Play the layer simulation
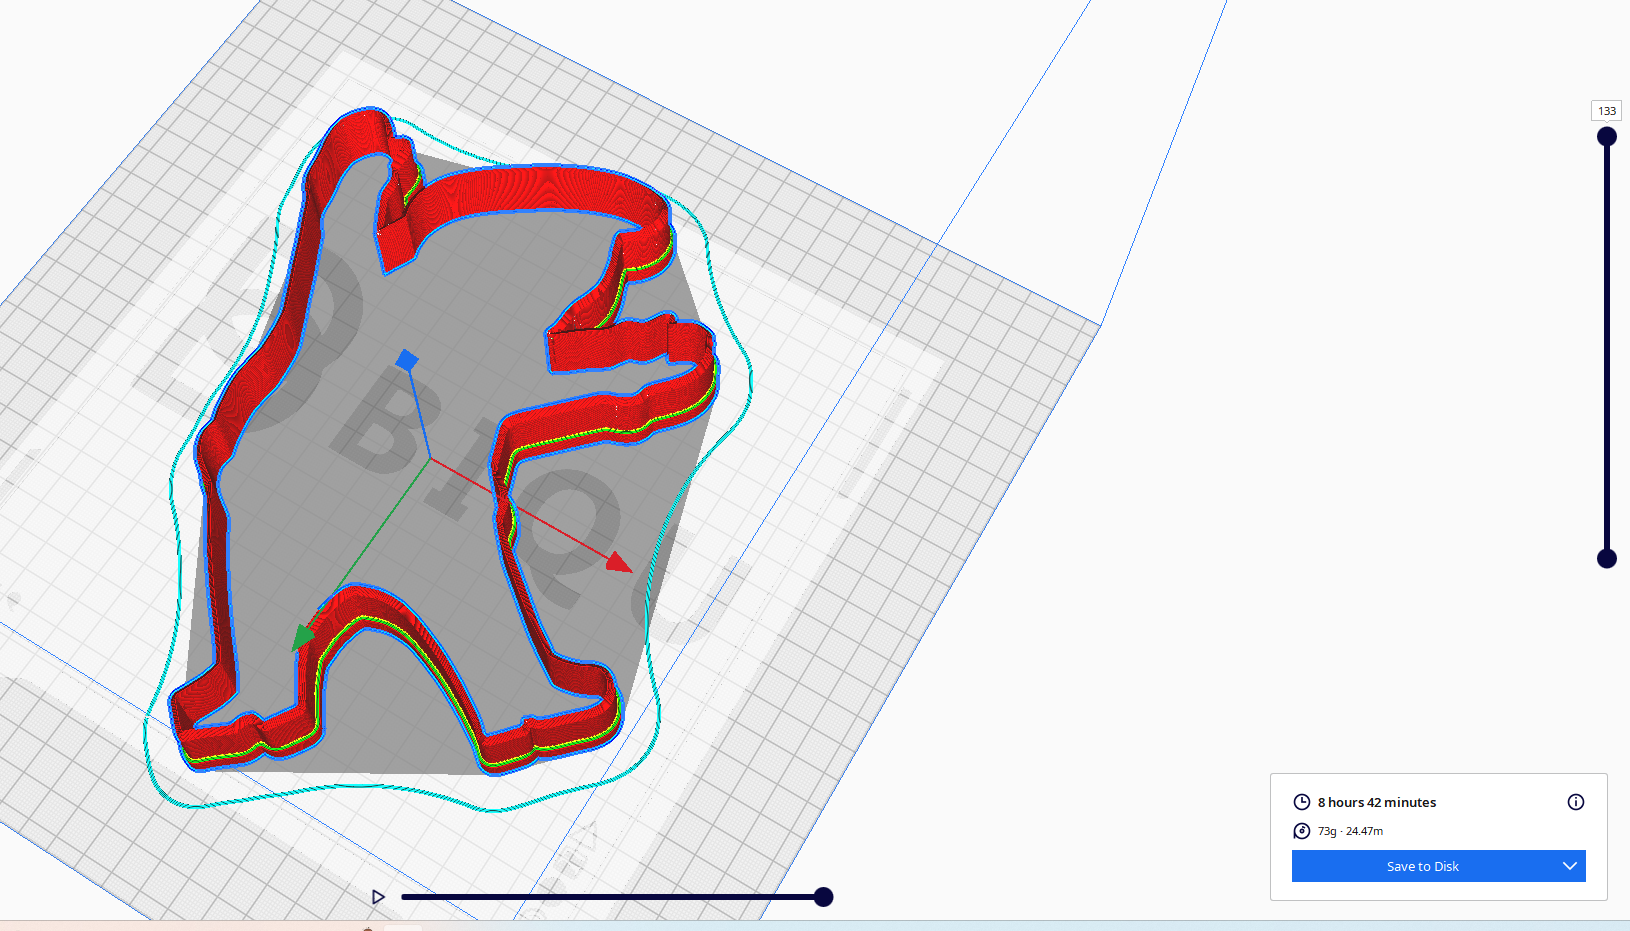Screen dimensions: 1630x931 [378, 897]
